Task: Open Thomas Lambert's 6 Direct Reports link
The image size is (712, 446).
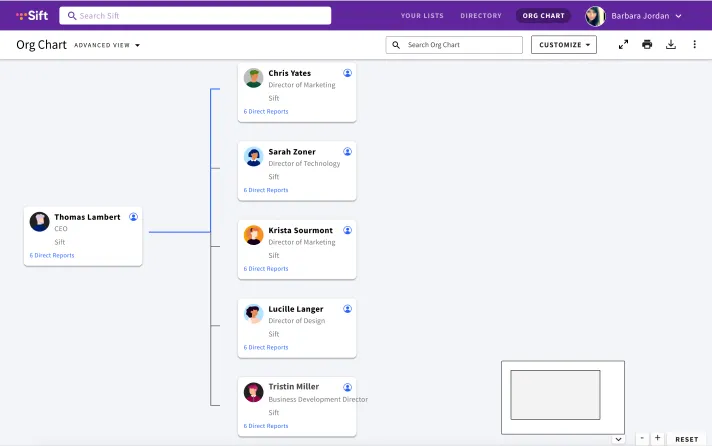Action: [x=52, y=255]
